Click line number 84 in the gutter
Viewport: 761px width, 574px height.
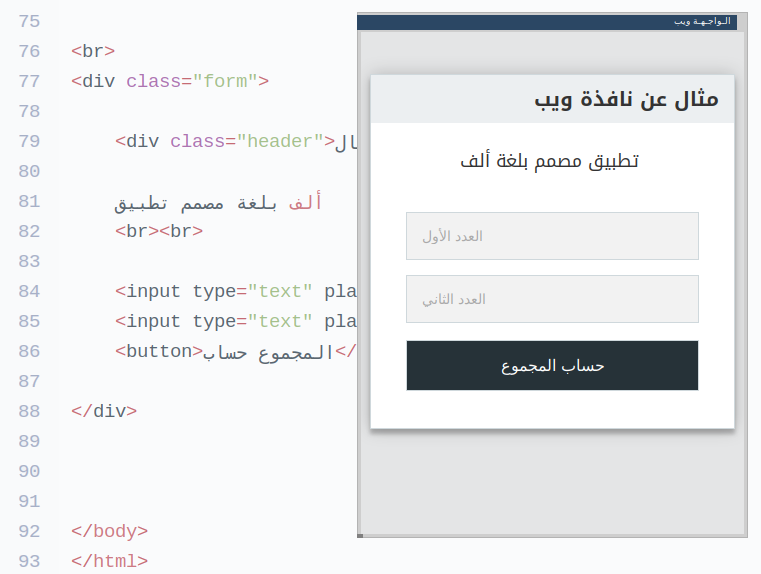[29, 291]
